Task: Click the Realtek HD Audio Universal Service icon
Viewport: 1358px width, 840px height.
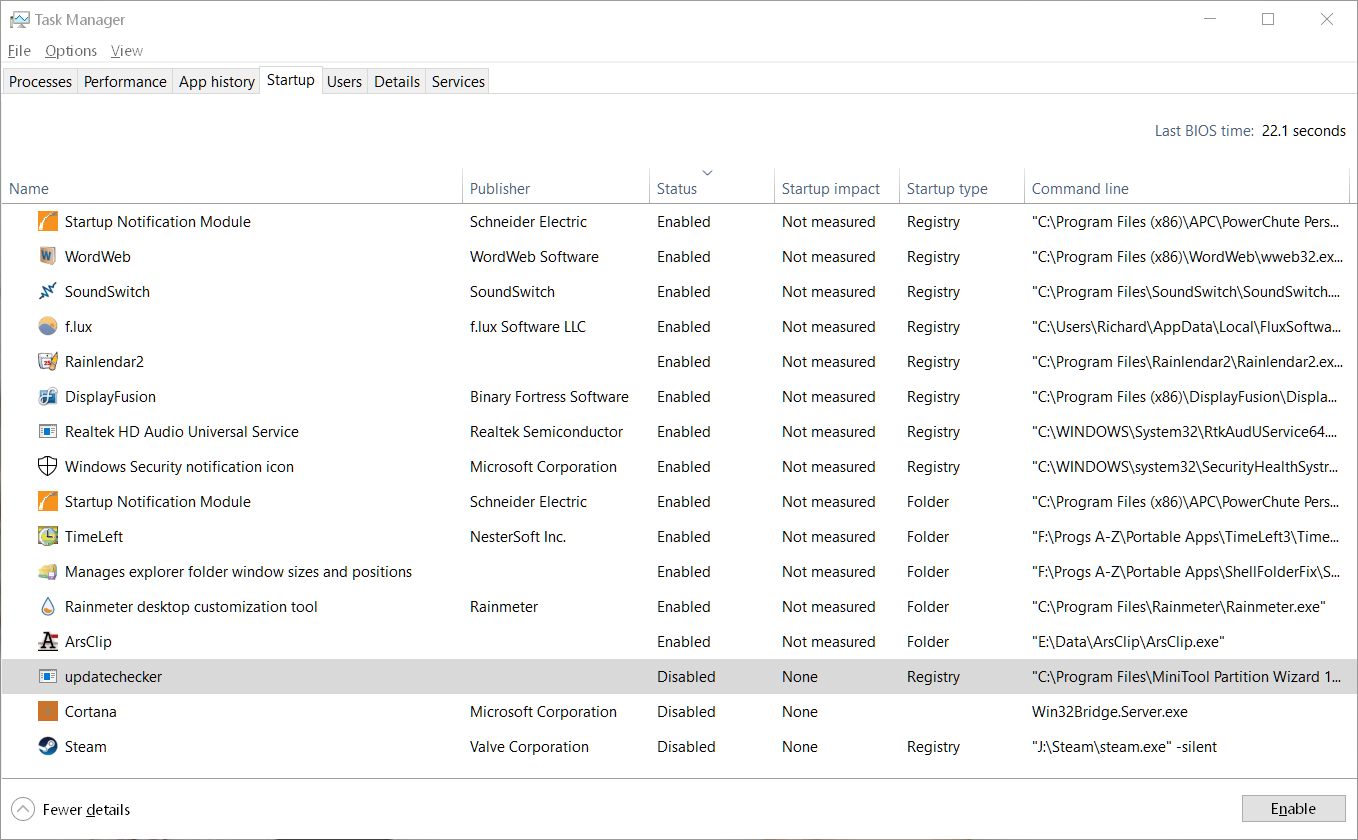Action: (x=48, y=432)
